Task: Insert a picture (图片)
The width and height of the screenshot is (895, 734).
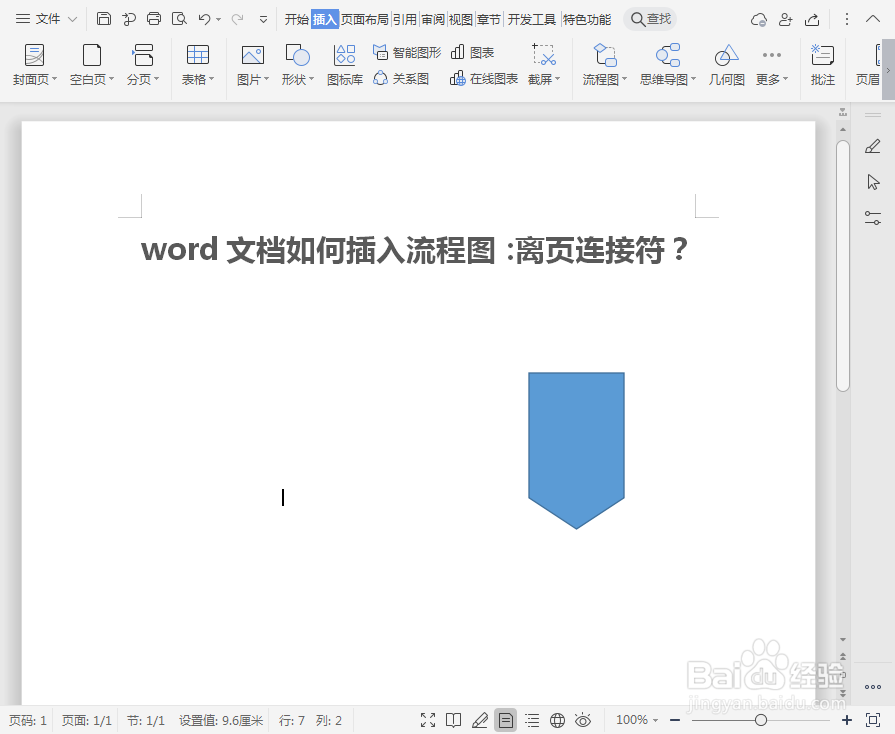Action: pyautogui.click(x=253, y=64)
